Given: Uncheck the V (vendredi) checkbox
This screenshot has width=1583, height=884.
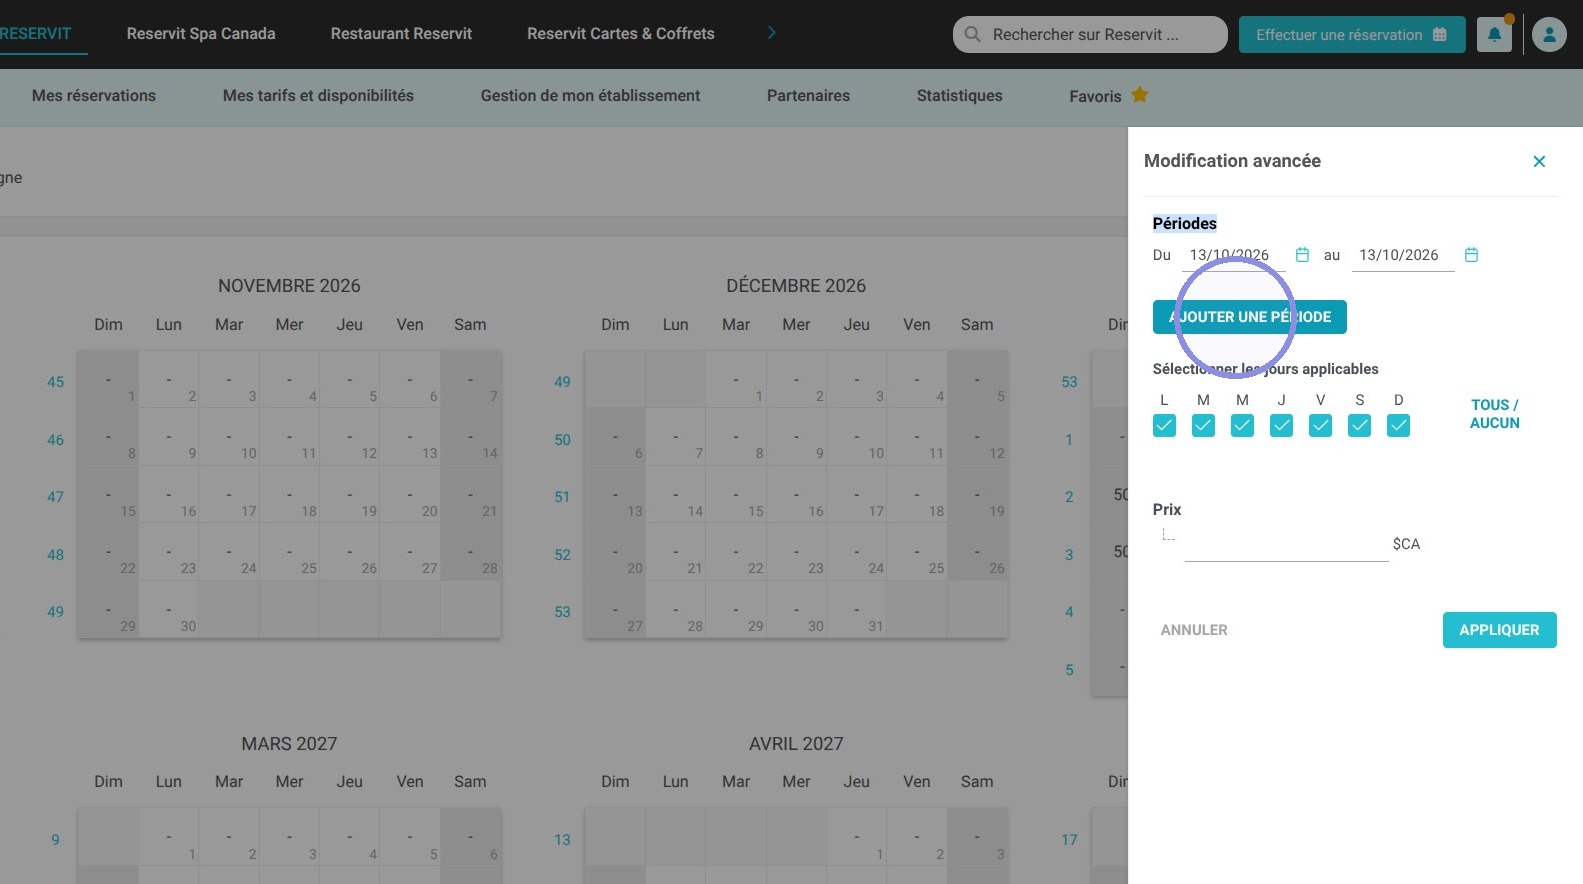Looking at the screenshot, I should point(1320,426).
